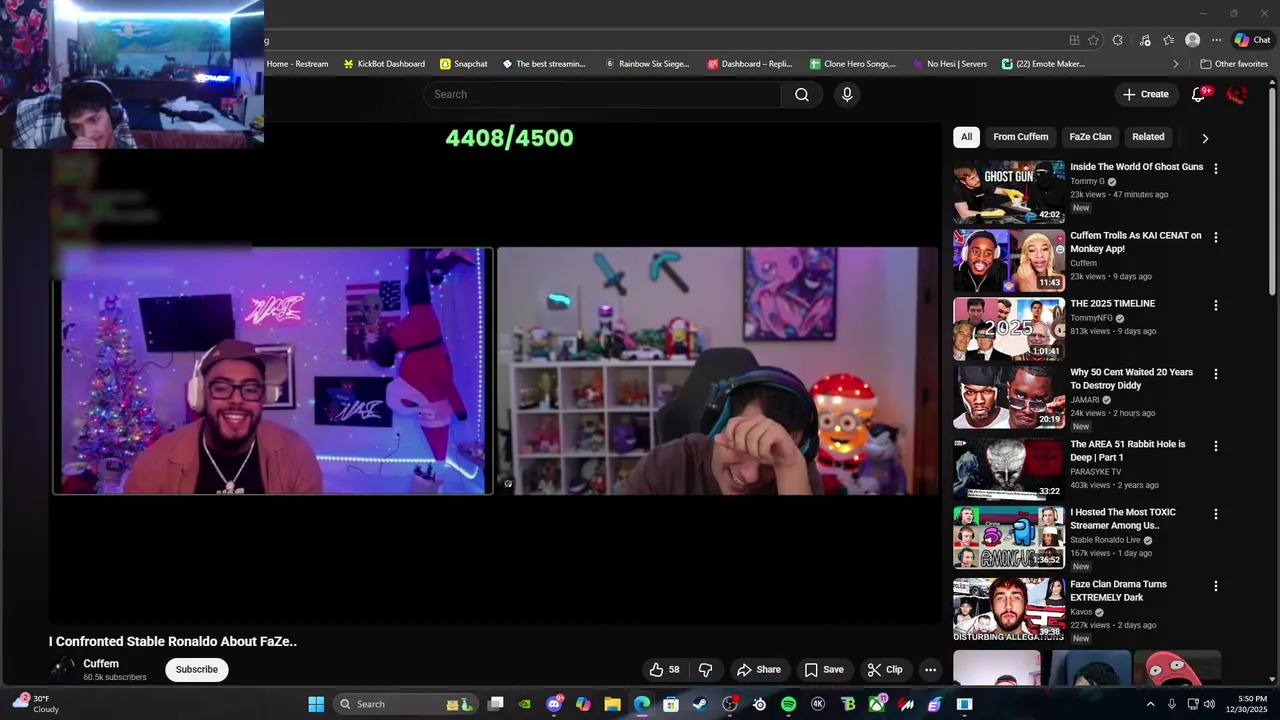
Task: Open weather widget showing 30°F Cloudy
Action: point(36,704)
